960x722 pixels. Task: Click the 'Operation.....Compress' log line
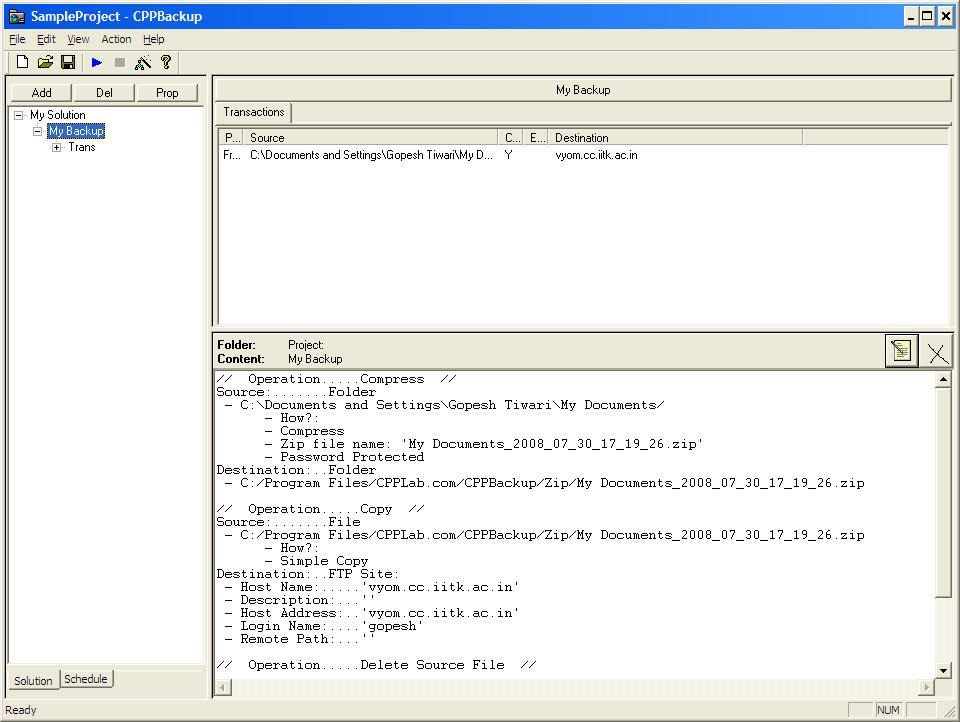coord(336,379)
